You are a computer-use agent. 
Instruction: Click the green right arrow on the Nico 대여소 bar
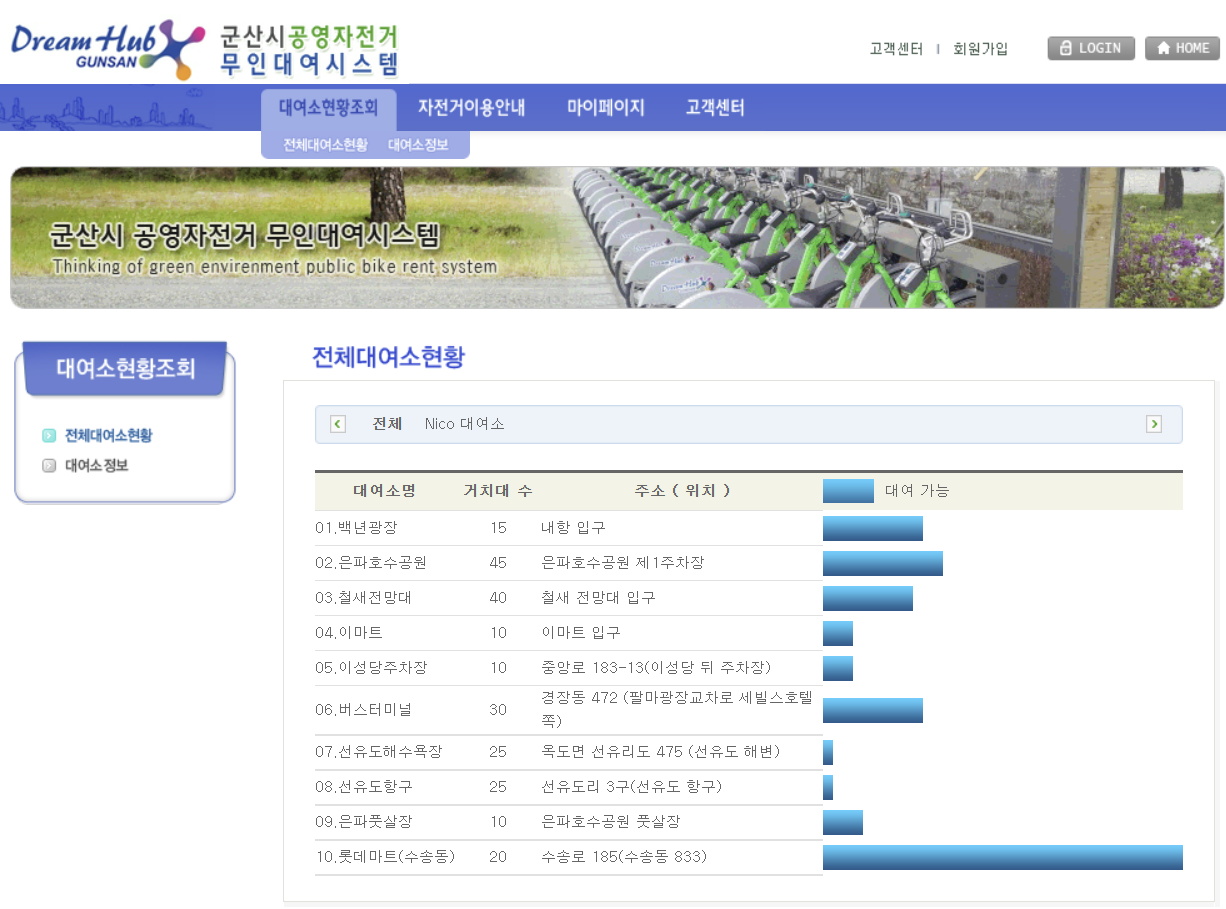tap(1155, 424)
